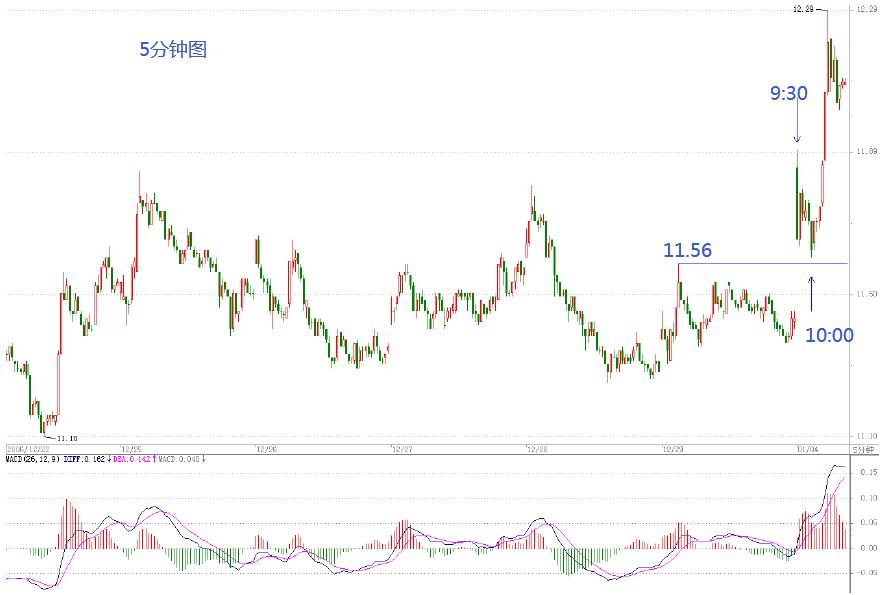Click the 11.56 resistance level label
Screen dimensions: 883x595
click(687, 250)
